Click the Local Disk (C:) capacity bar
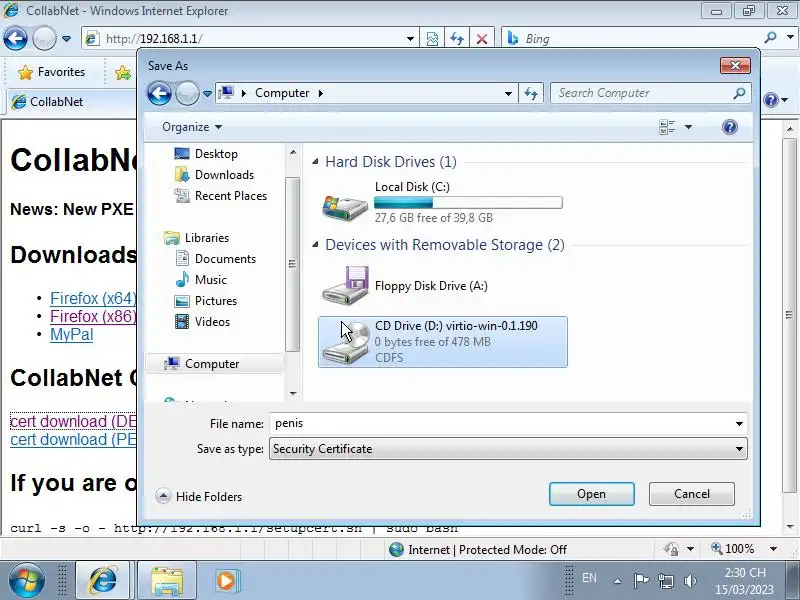 (x=468, y=203)
